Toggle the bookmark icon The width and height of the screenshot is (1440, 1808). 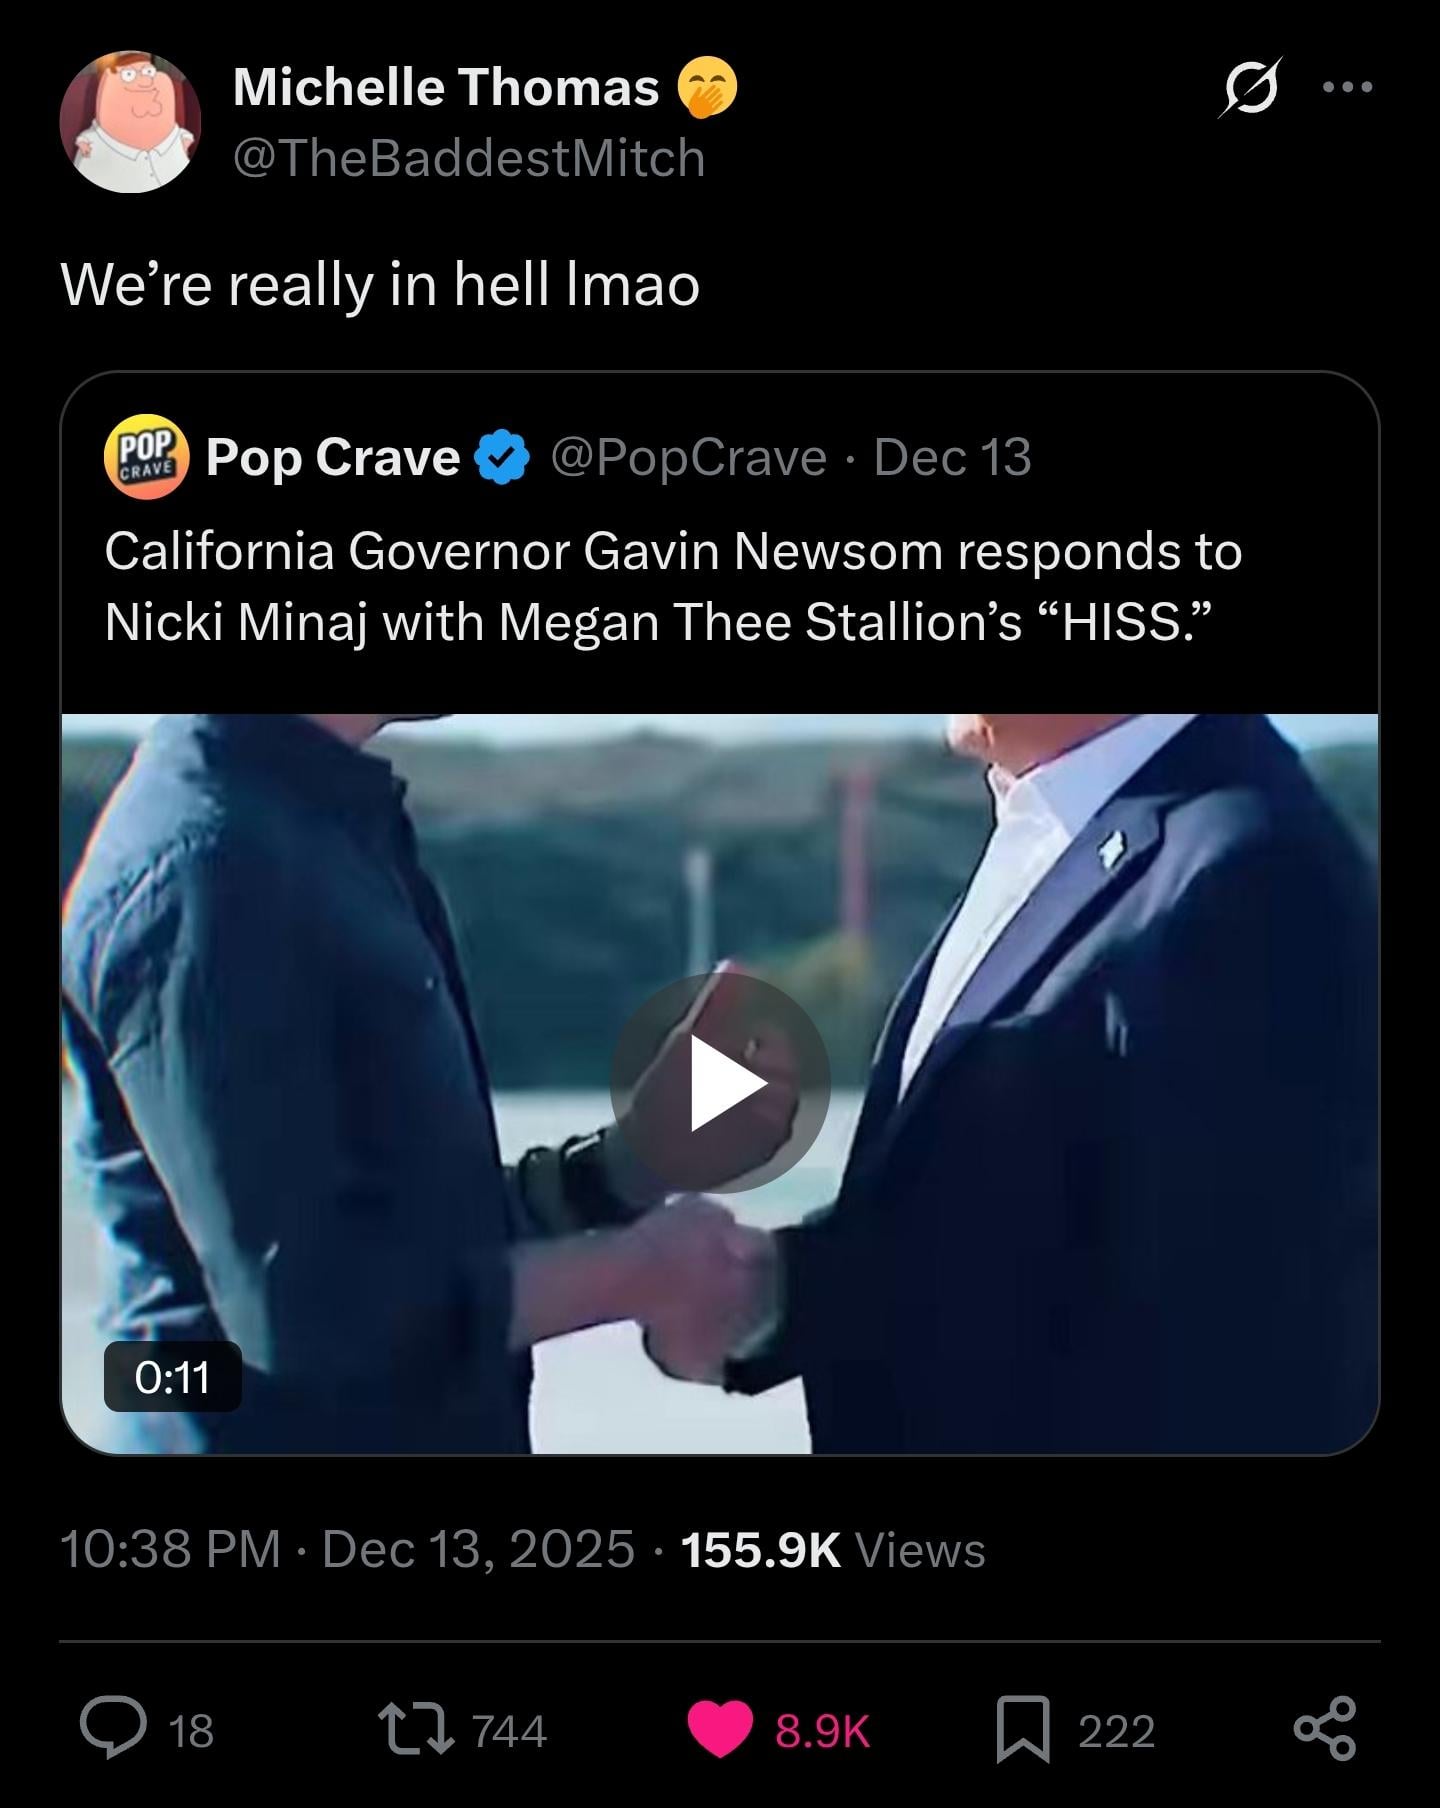(1023, 1729)
